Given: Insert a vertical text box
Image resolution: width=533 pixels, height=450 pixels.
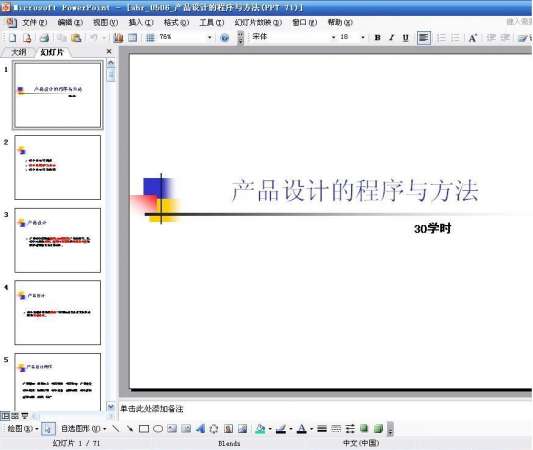Looking at the screenshot, I should point(186,429).
